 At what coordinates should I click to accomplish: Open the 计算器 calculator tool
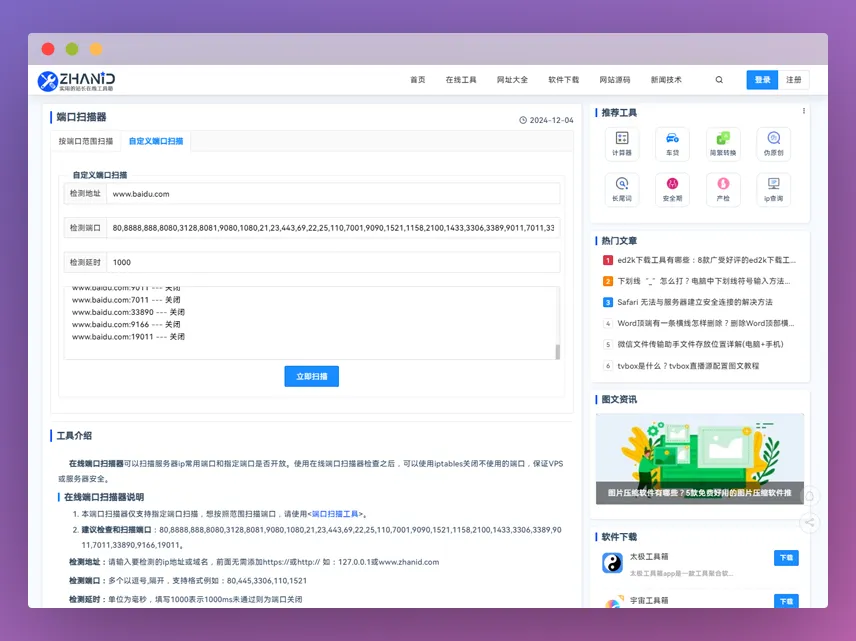coord(622,142)
